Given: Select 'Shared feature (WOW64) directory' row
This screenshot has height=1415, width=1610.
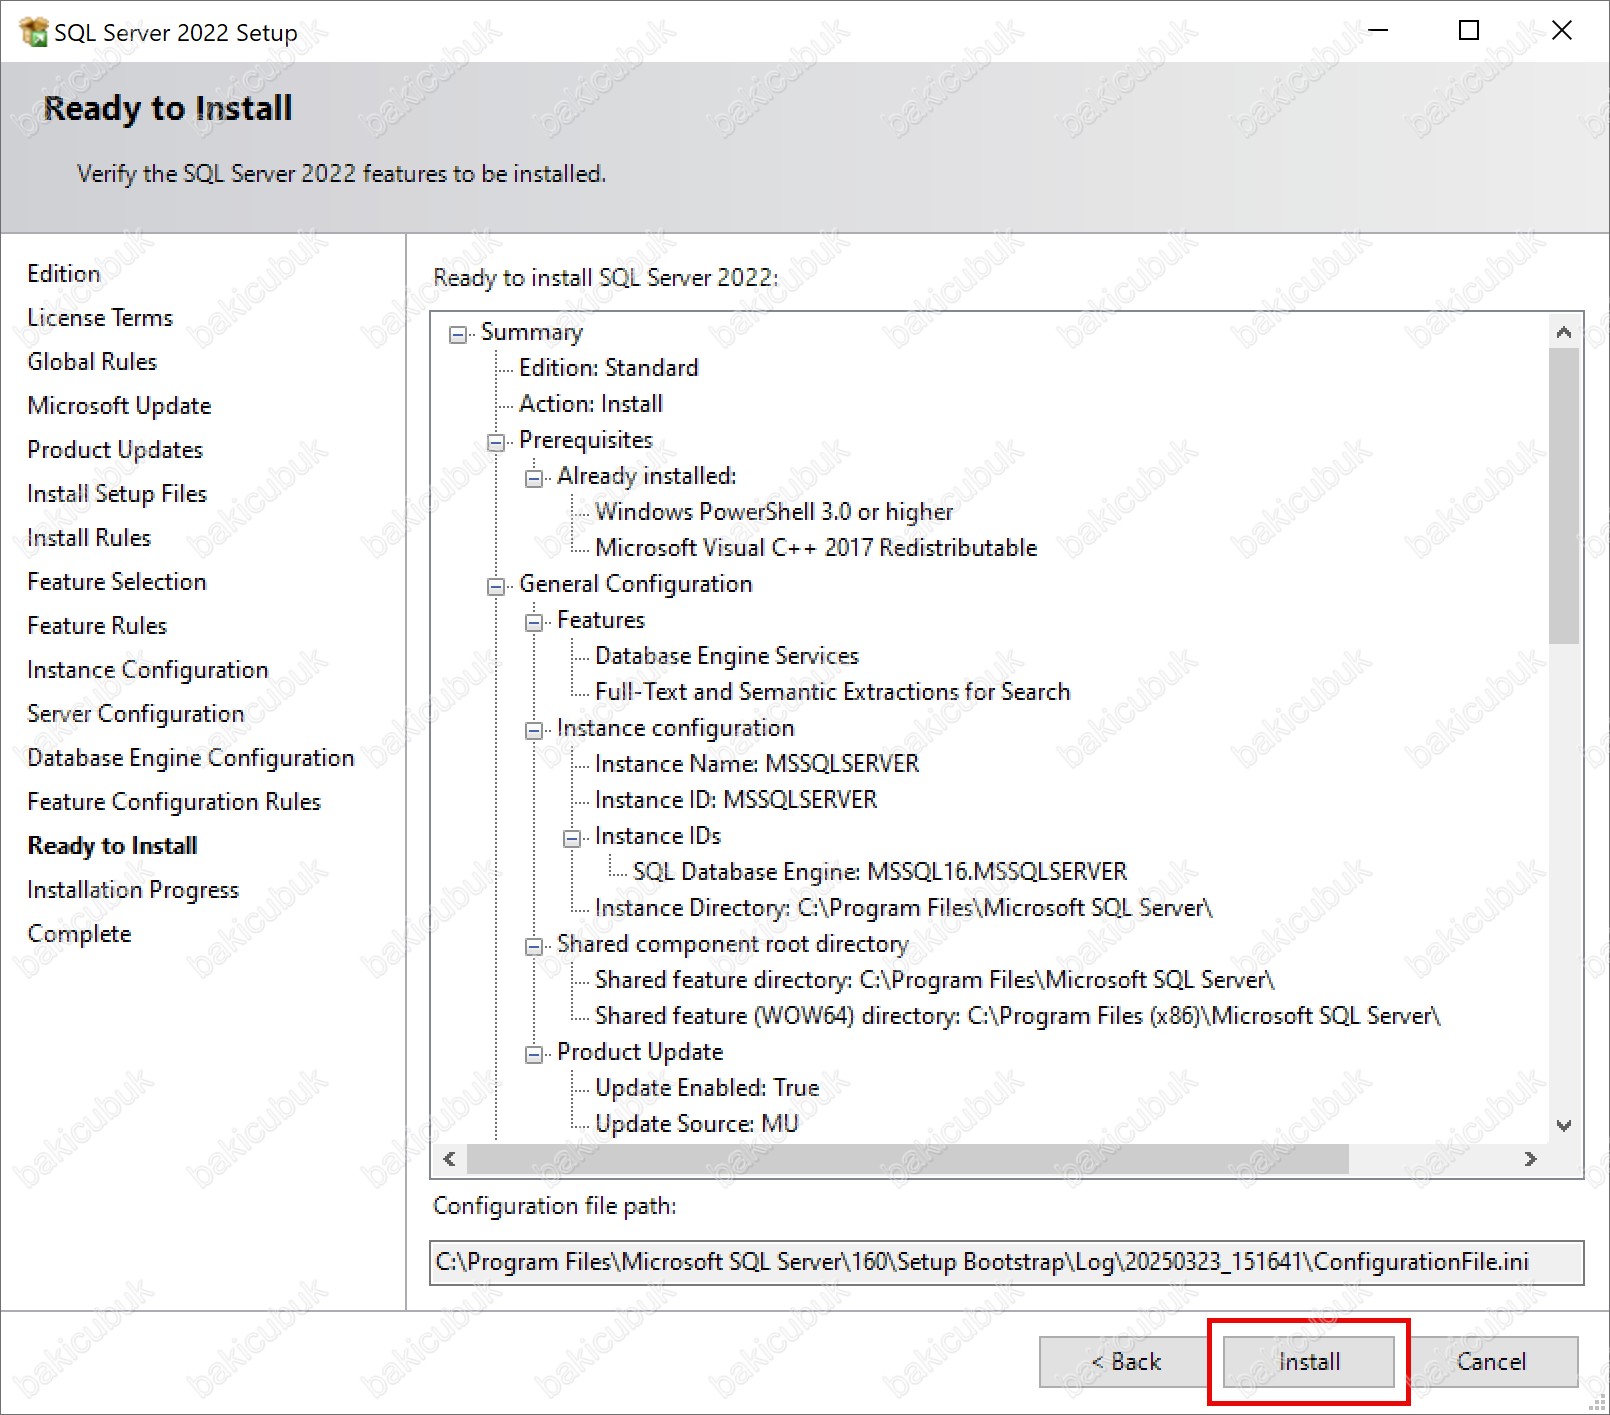Looking at the screenshot, I should pos(1018,1016).
